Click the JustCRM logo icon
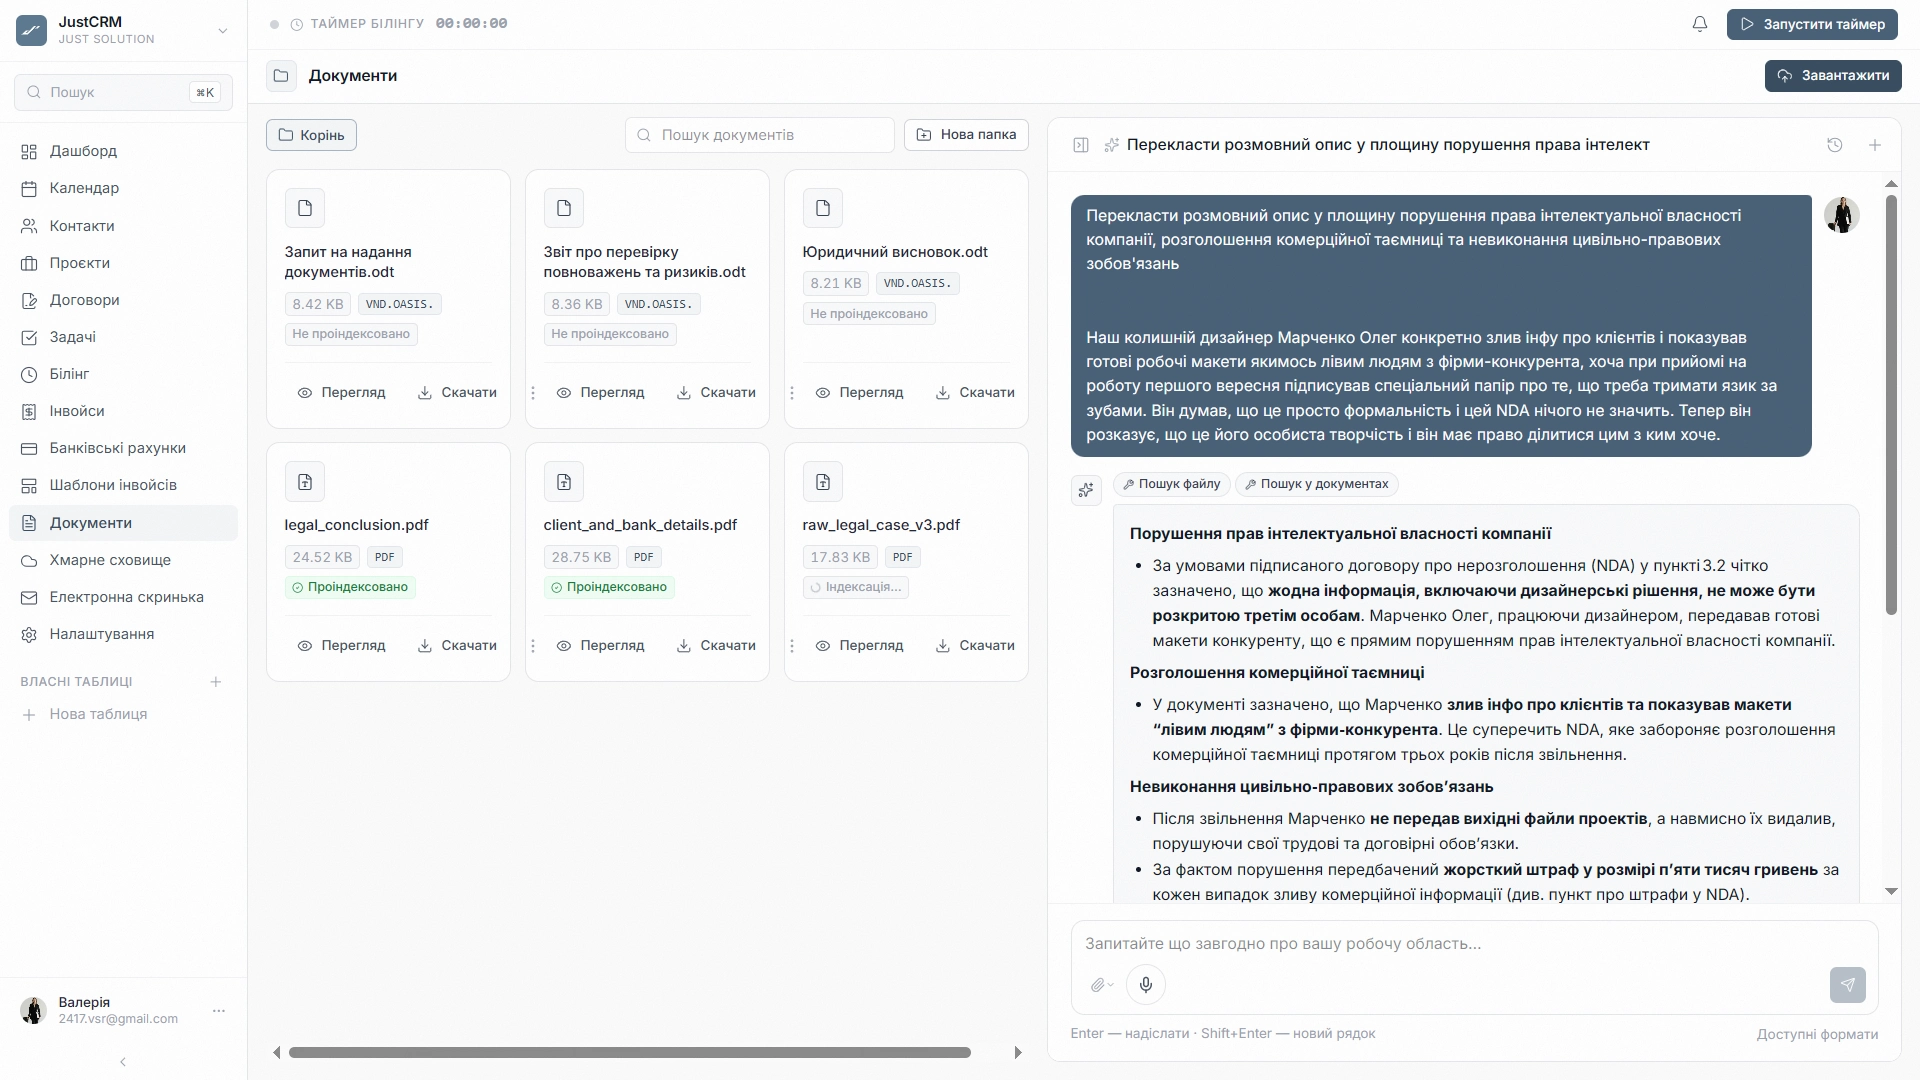Screen dimensions: 1920x1080 pos(31,30)
